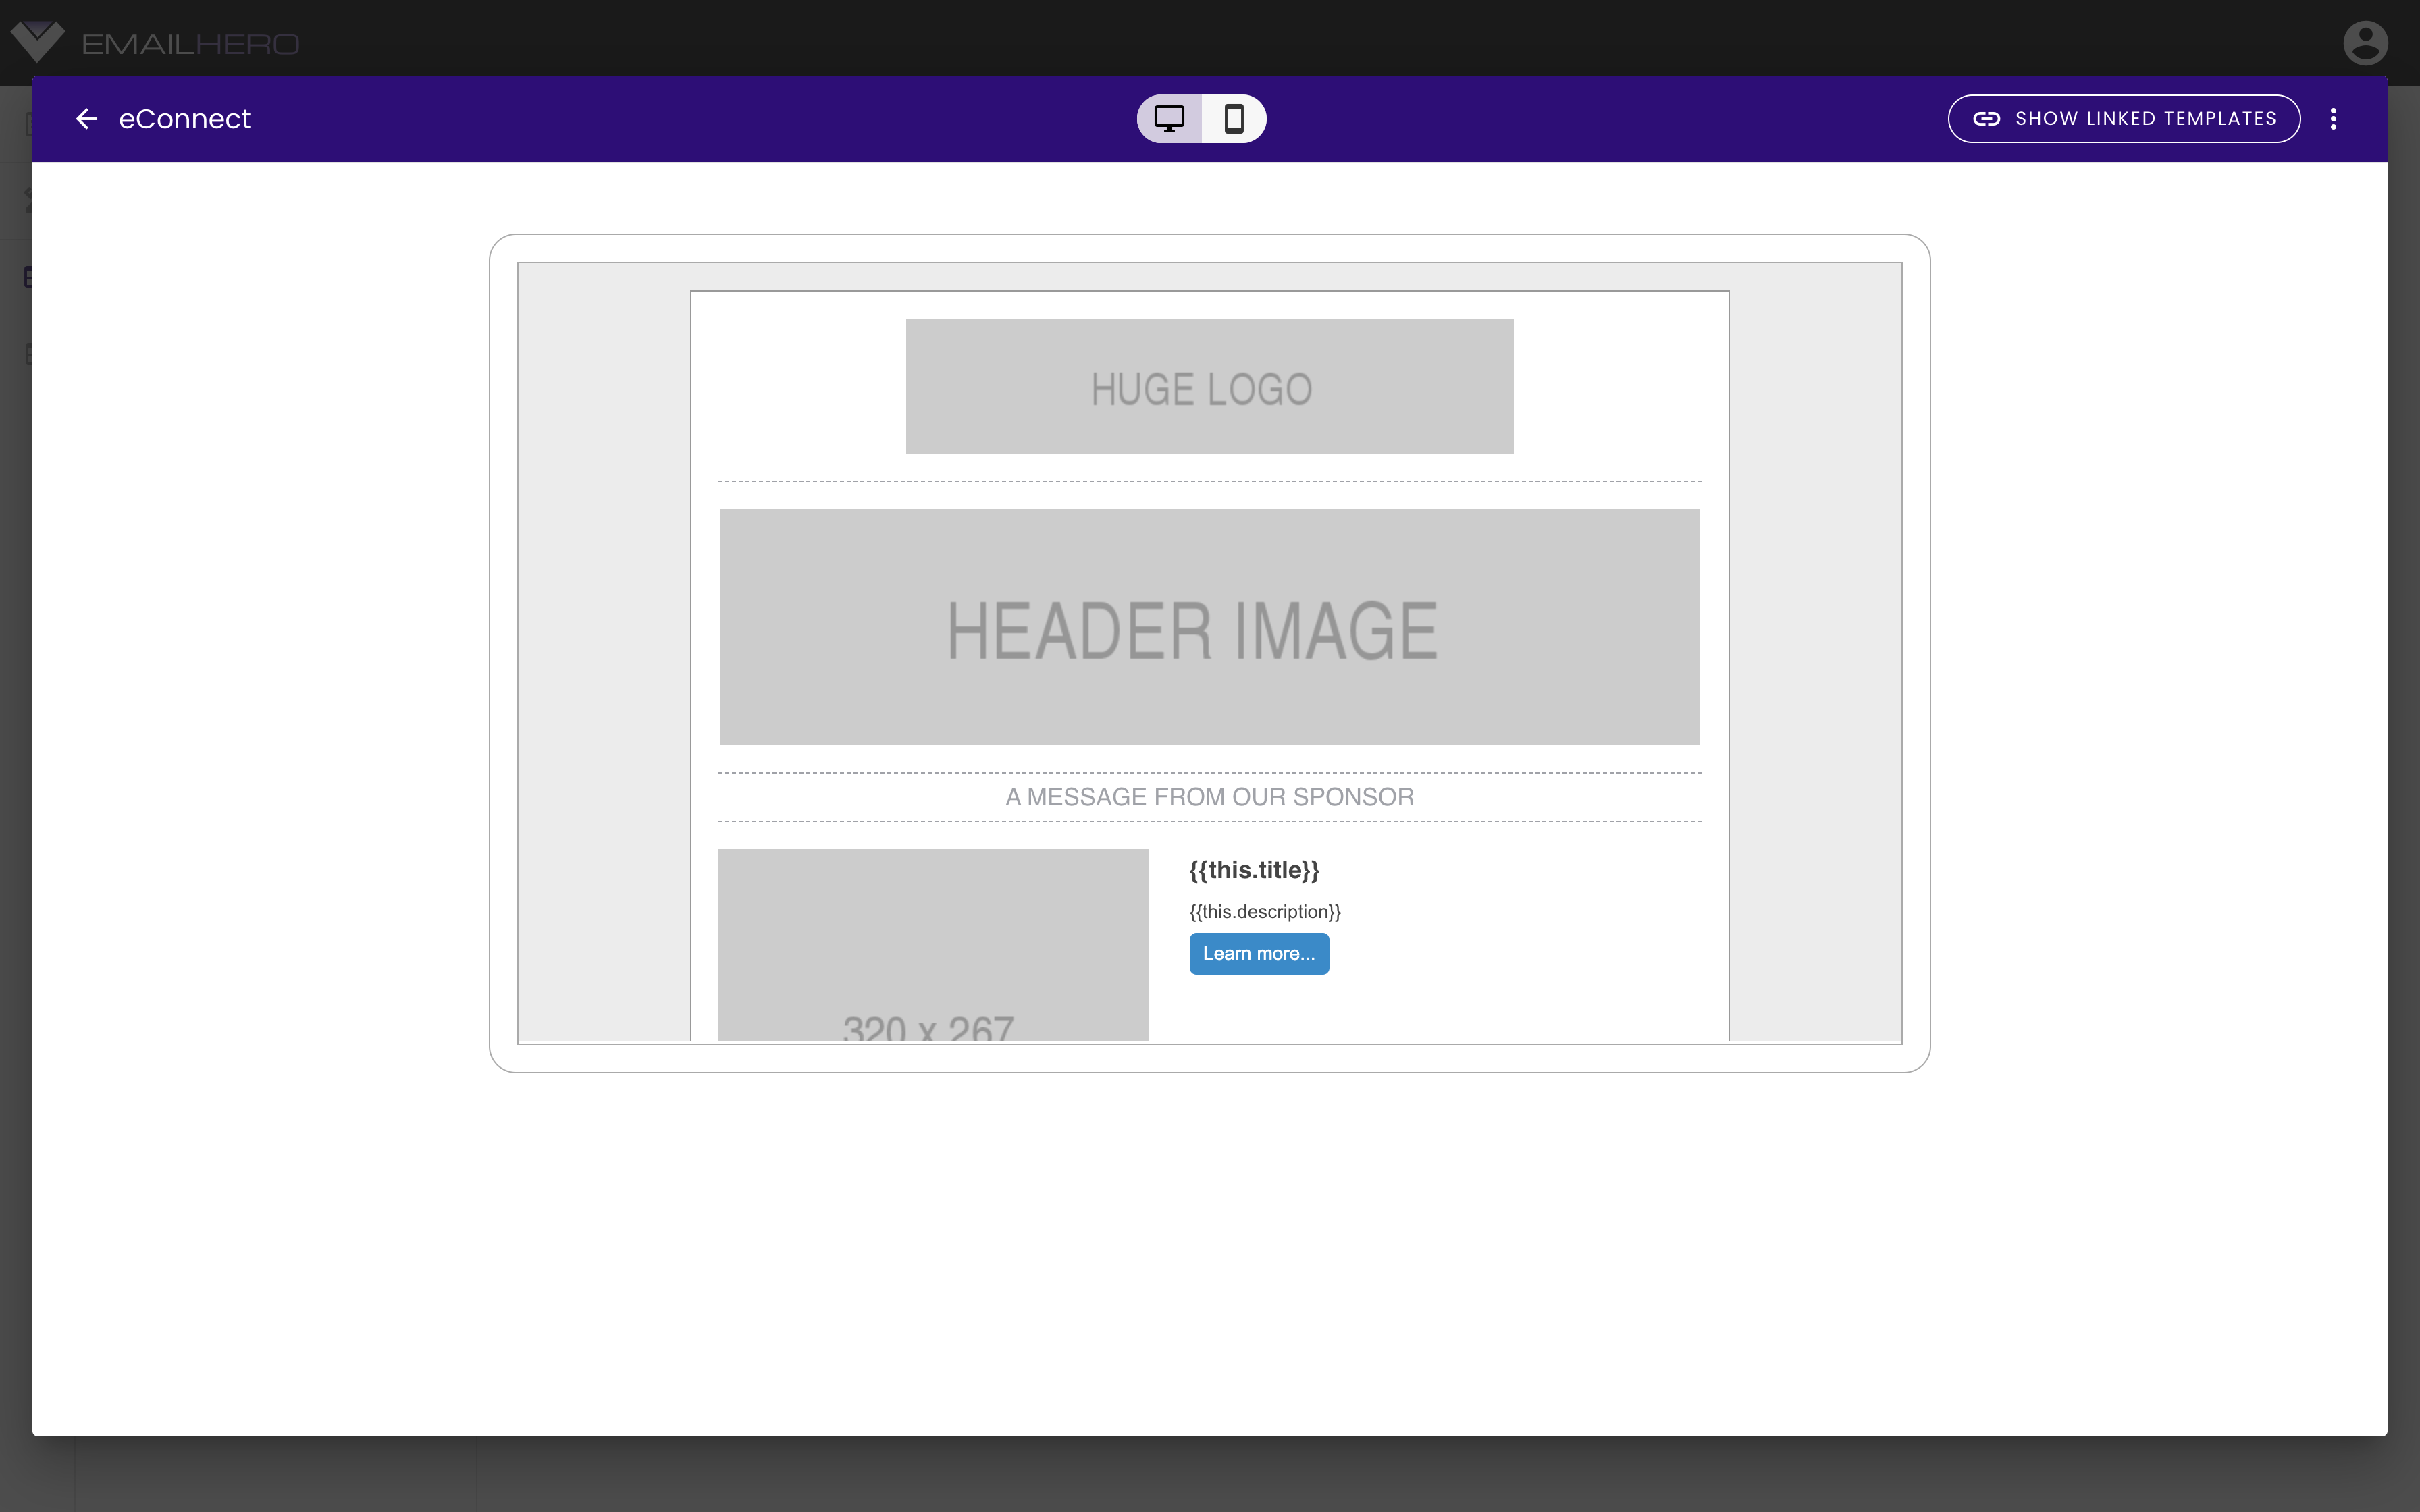
Task: Click Show Linked Templates button
Action: pyautogui.click(x=2124, y=119)
